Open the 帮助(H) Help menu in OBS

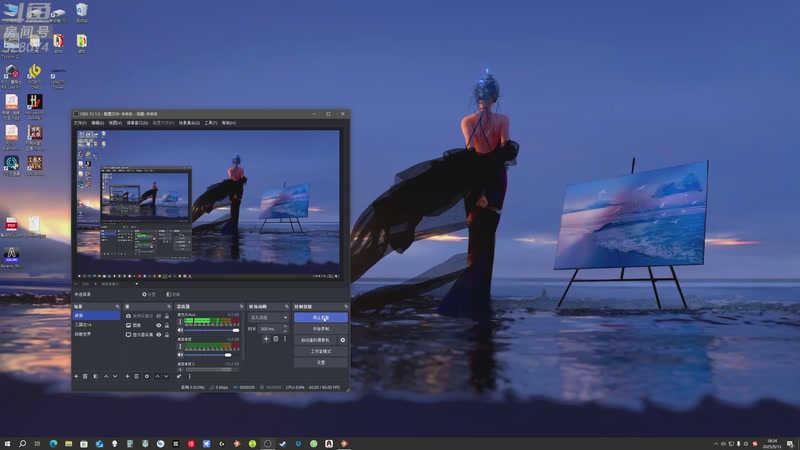click(x=229, y=123)
